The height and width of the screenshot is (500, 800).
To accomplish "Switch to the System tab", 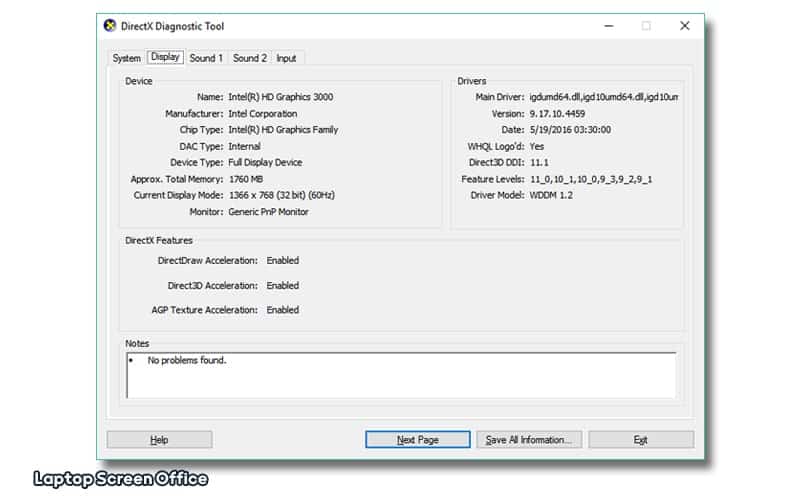I will point(126,58).
